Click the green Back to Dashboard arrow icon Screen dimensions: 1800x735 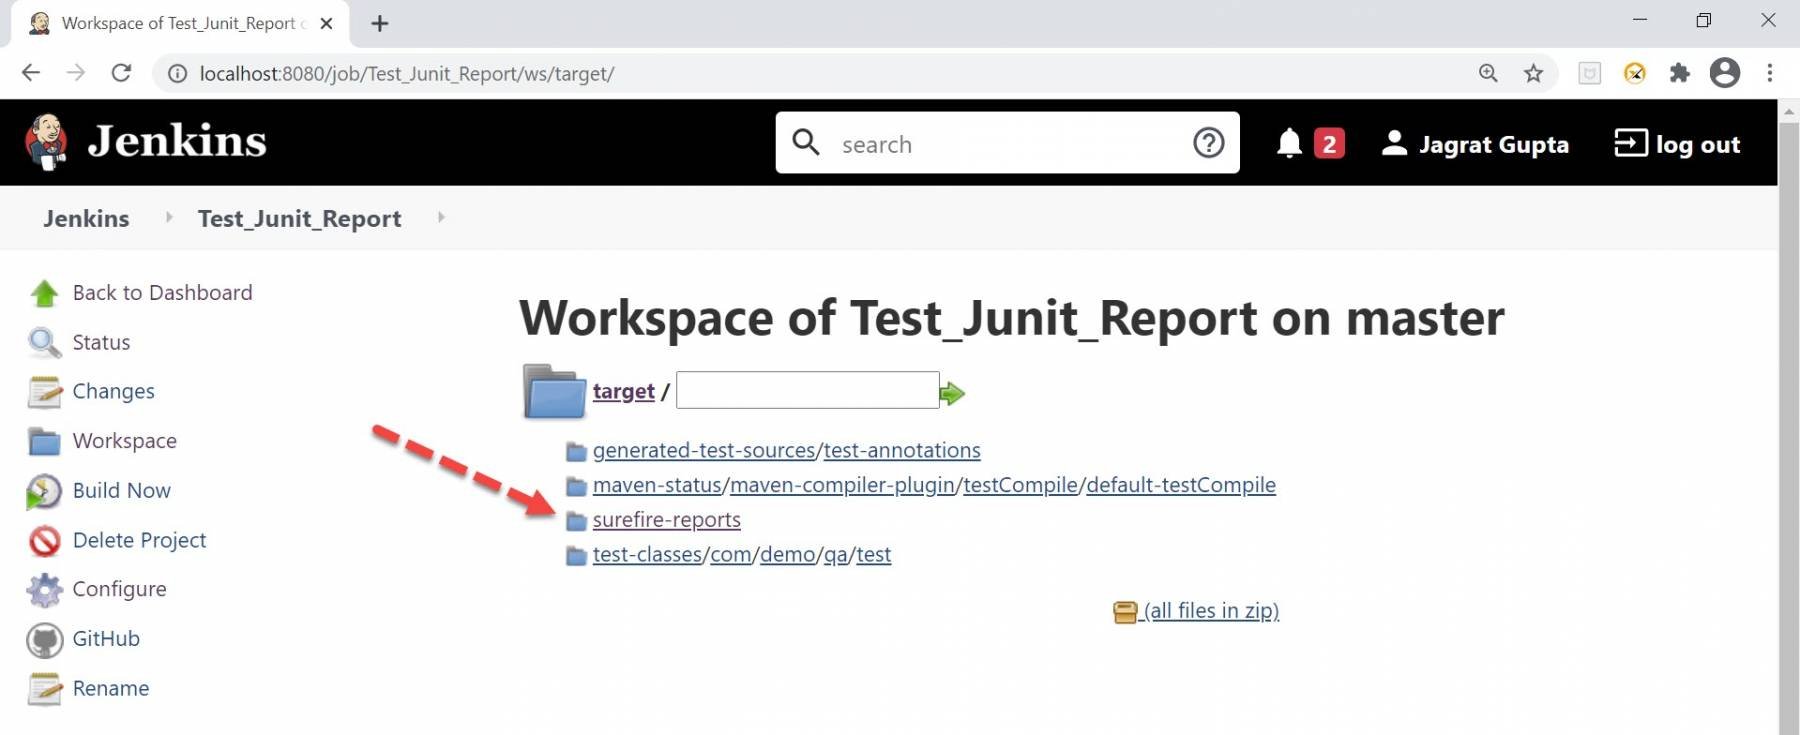pos(44,293)
